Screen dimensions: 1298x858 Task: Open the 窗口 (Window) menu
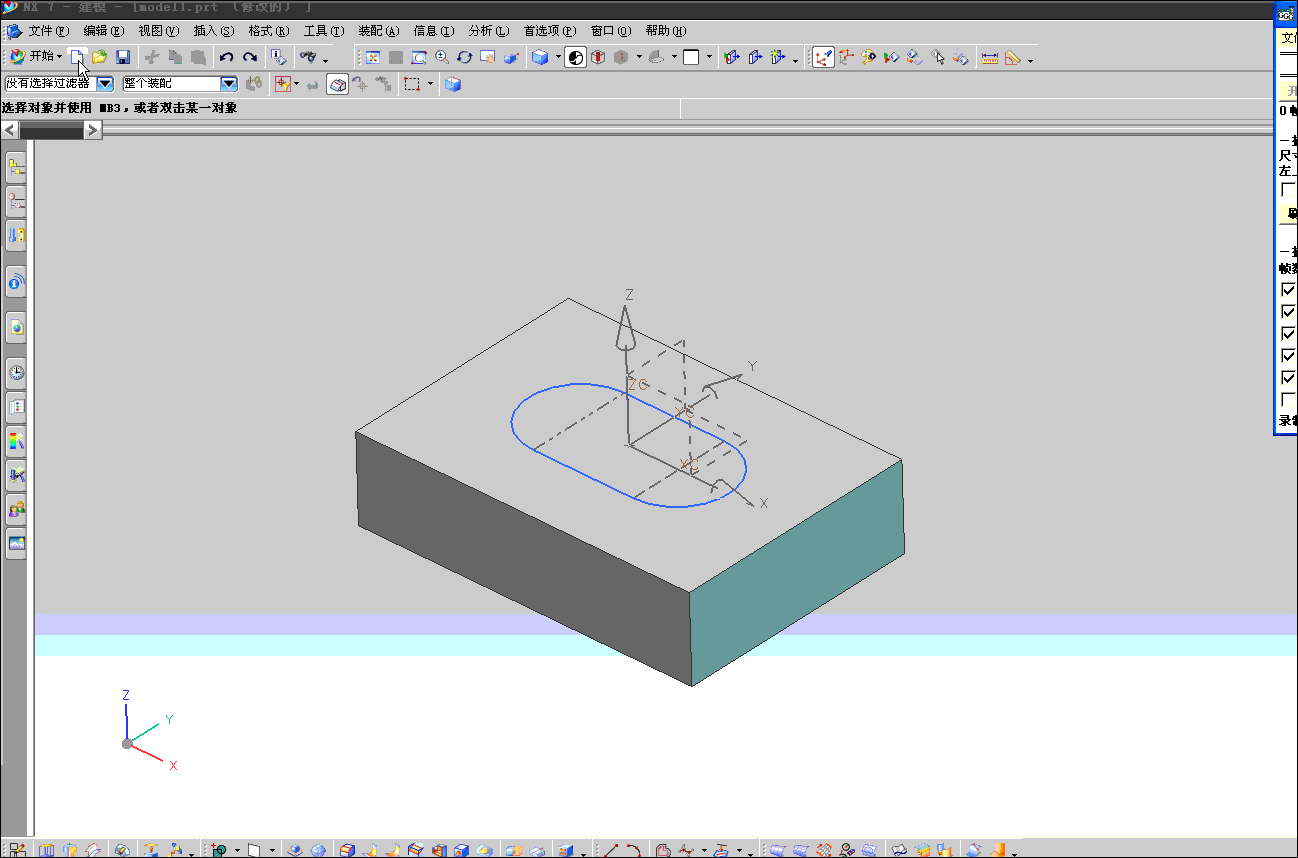[611, 31]
